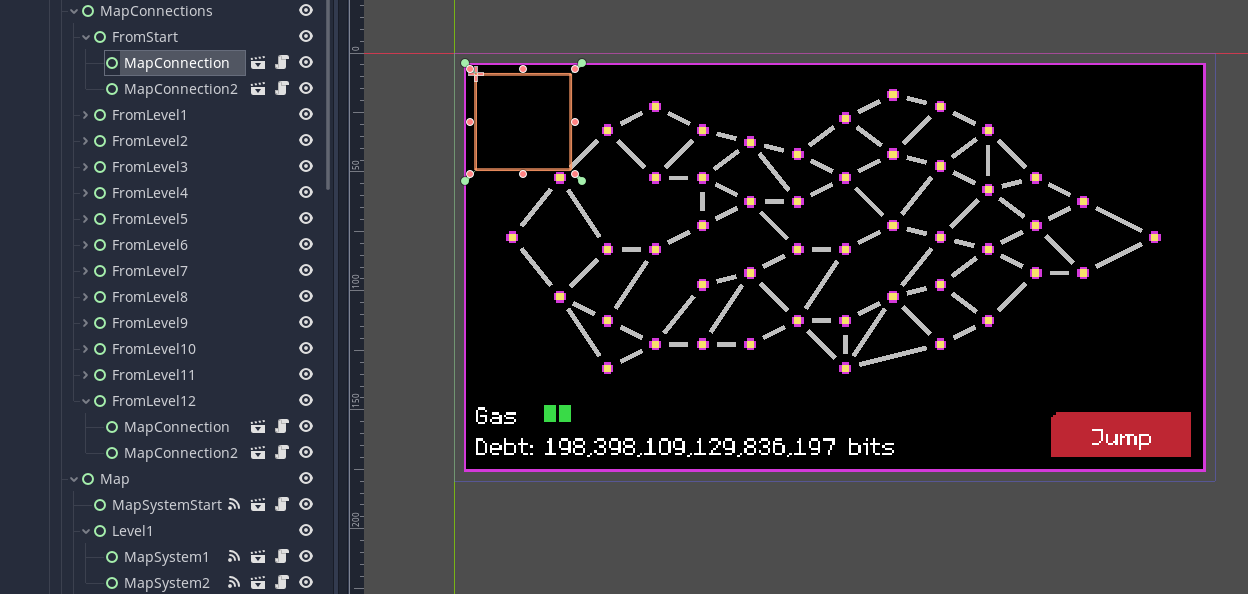Collapse the Map node

click(74, 479)
